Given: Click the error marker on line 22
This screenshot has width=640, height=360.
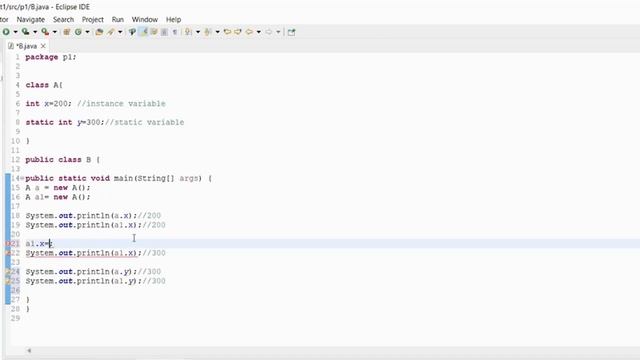Looking at the screenshot, I should pos(8,253).
